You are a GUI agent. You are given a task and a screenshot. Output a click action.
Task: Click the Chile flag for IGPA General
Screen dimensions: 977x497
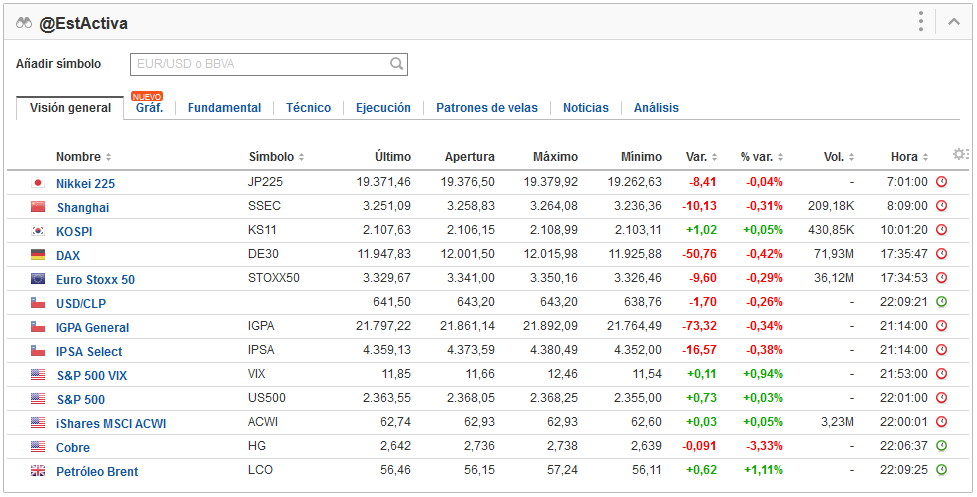pyautogui.click(x=38, y=326)
